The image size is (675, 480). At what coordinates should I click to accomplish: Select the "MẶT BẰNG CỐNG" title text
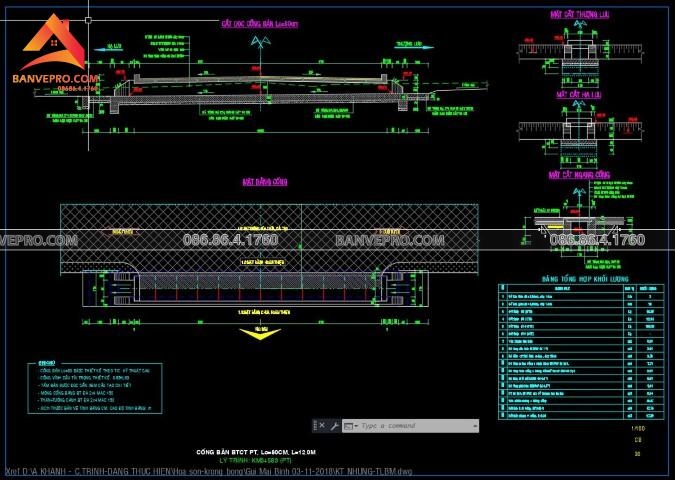(265, 182)
